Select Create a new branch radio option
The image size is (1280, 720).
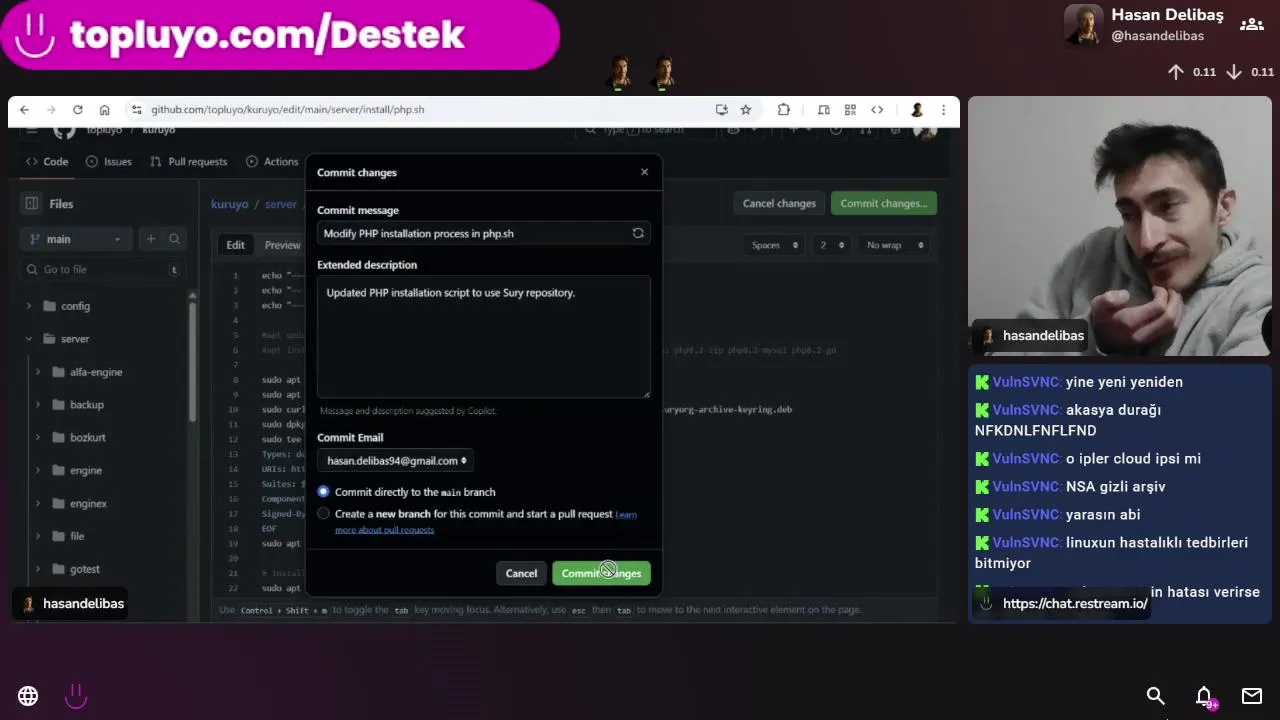pos(323,514)
